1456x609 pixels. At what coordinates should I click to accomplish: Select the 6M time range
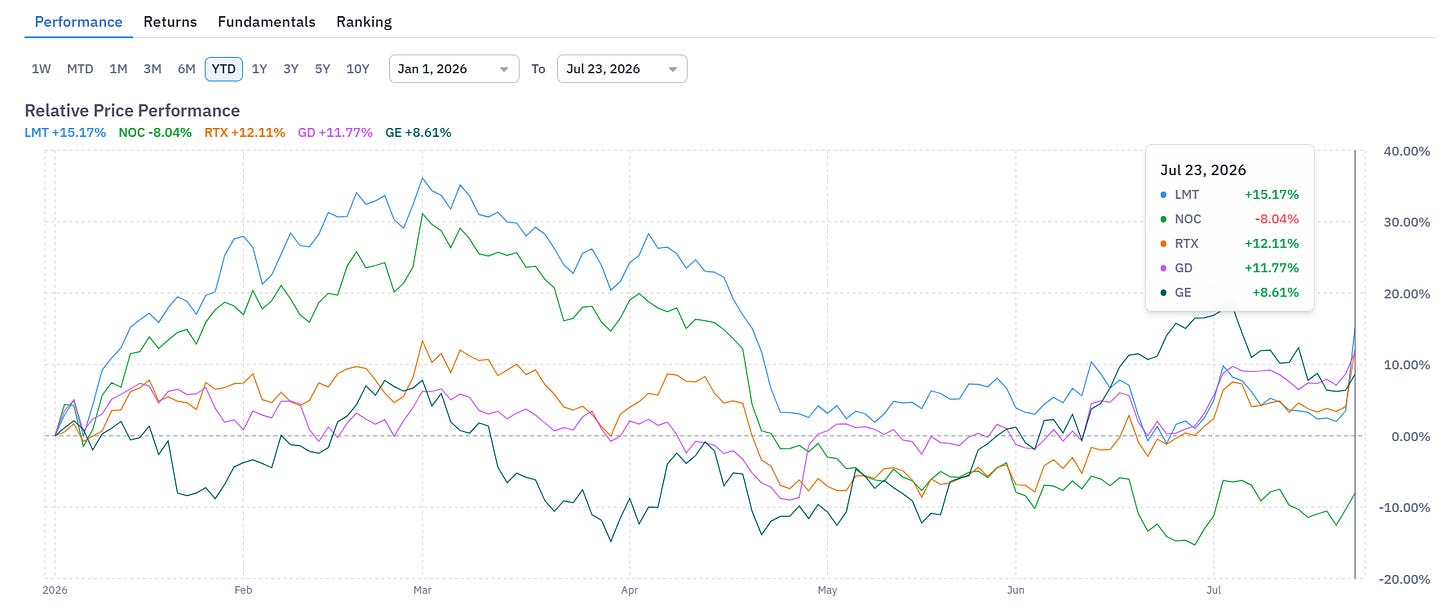click(x=186, y=69)
